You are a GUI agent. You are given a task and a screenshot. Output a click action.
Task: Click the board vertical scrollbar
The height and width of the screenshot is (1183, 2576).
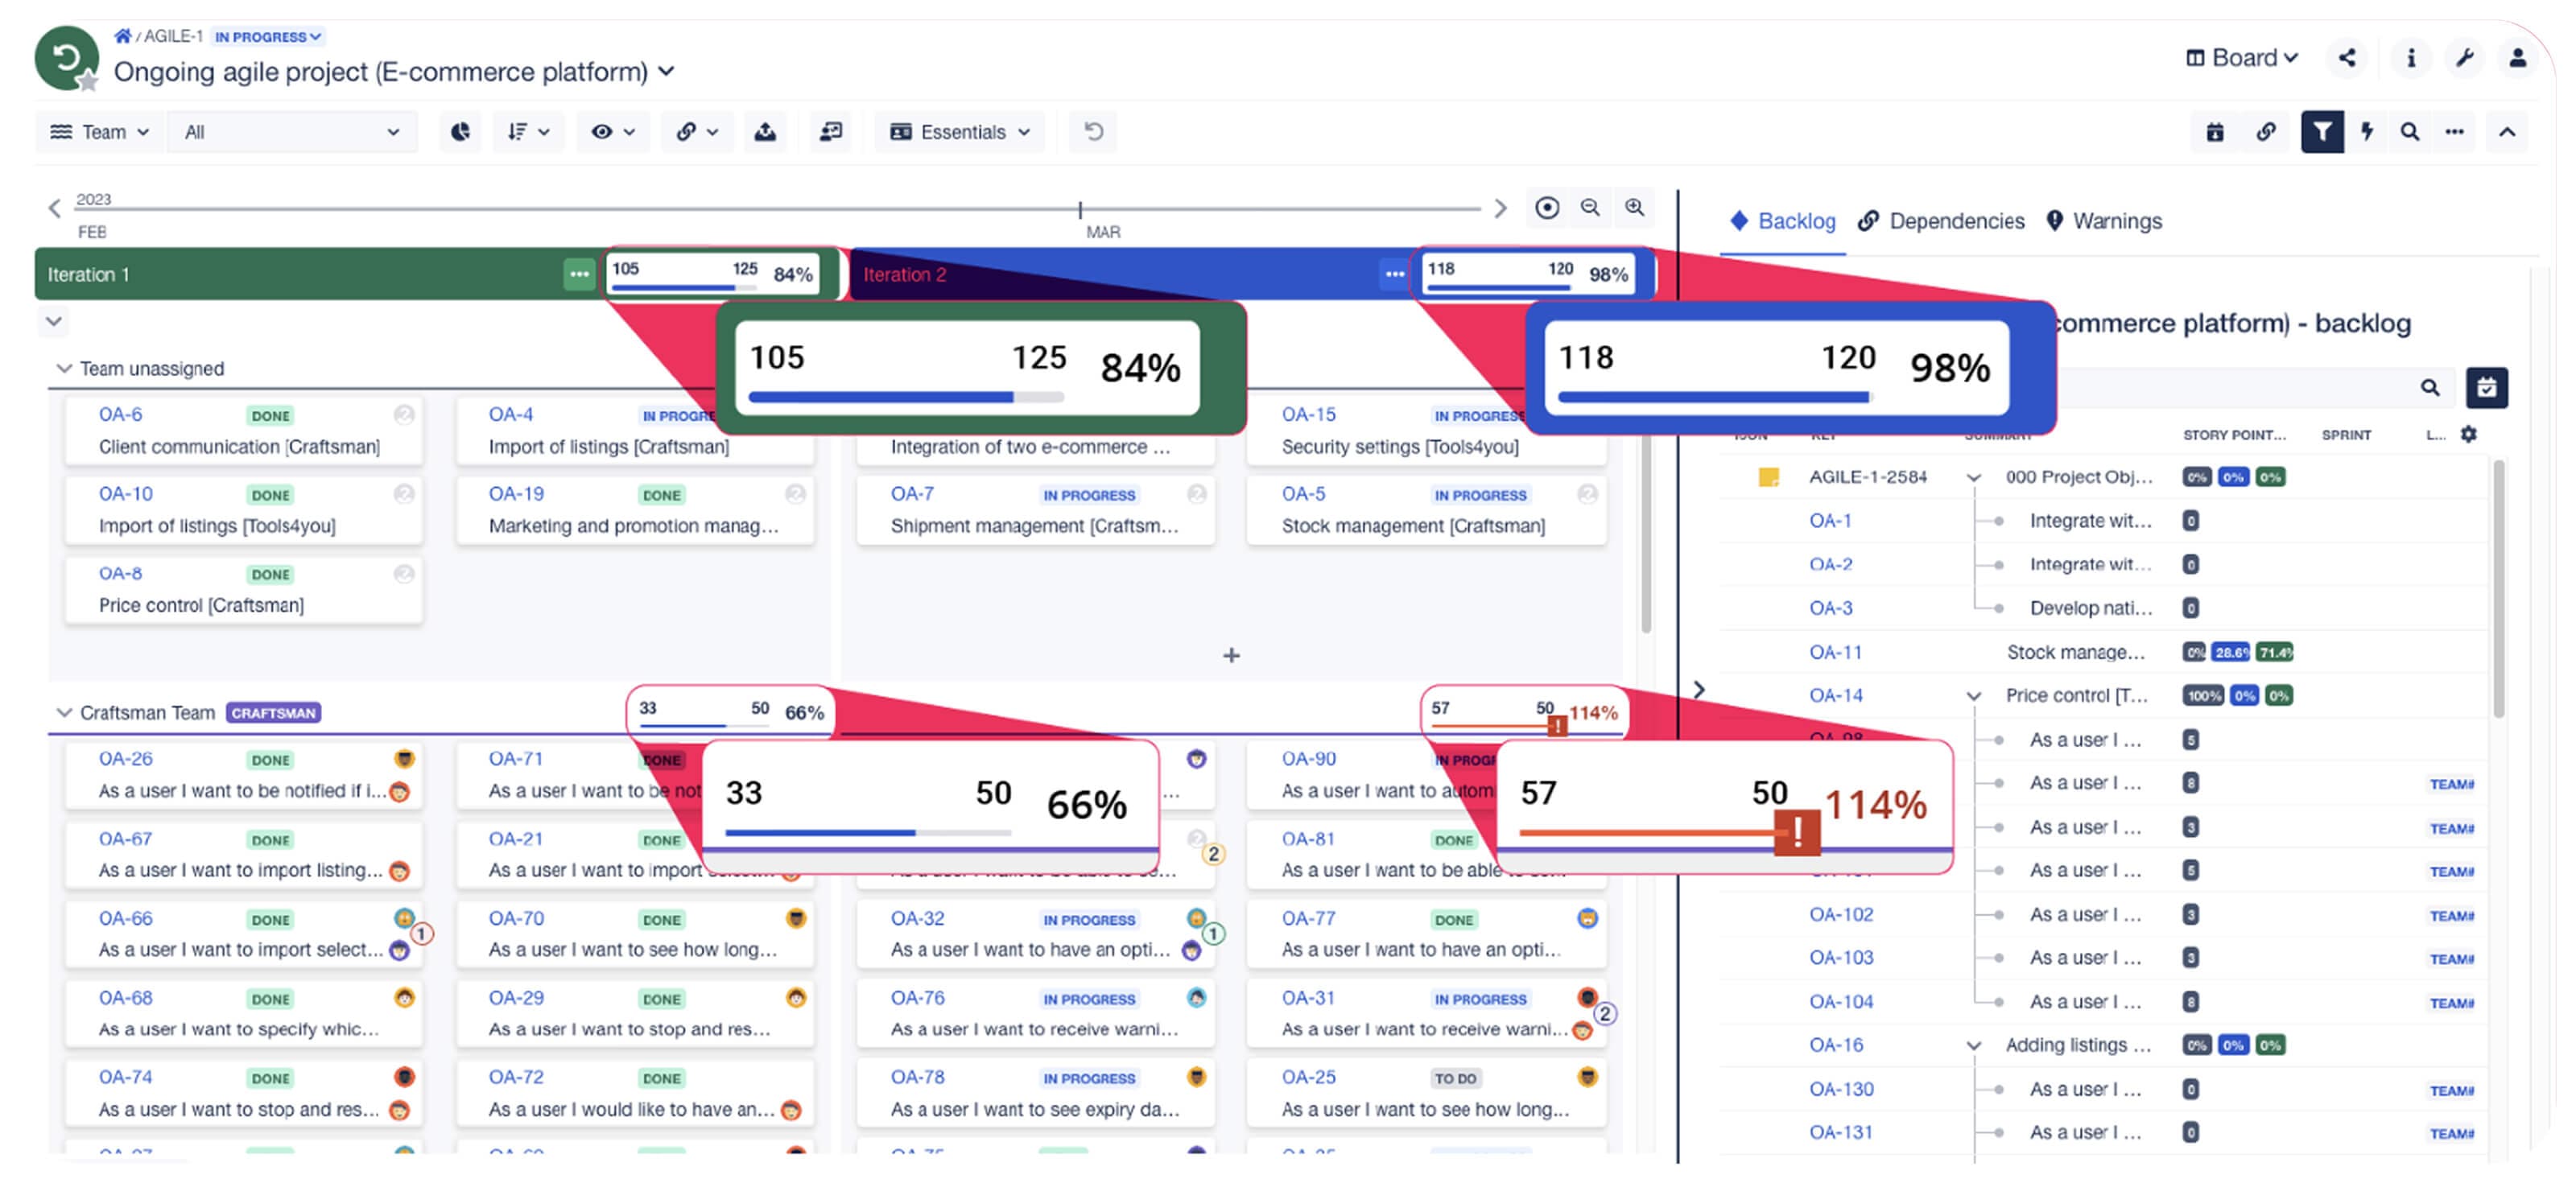pyautogui.click(x=1646, y=535)
